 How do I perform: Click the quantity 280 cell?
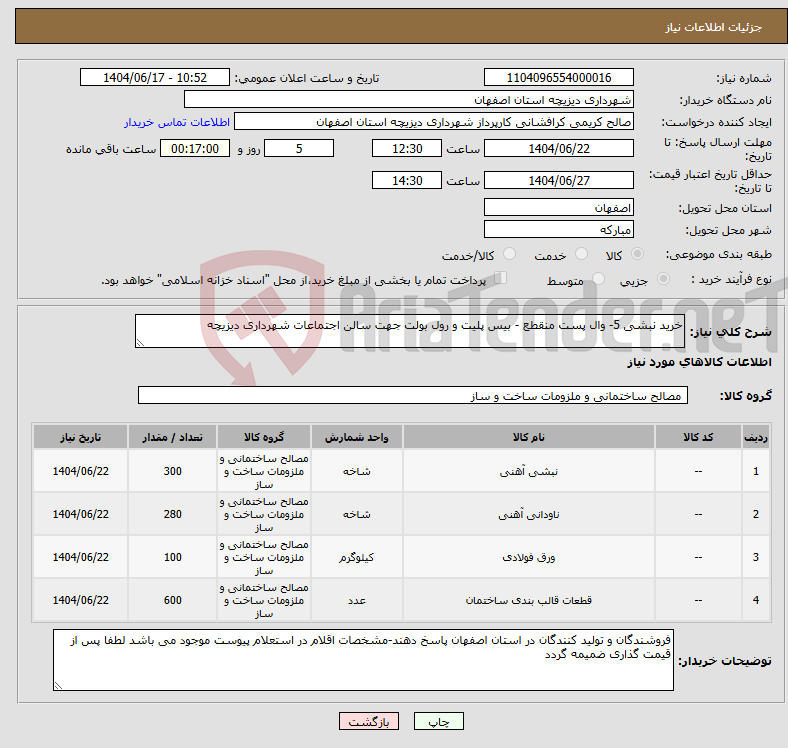(x=172, y=514)
